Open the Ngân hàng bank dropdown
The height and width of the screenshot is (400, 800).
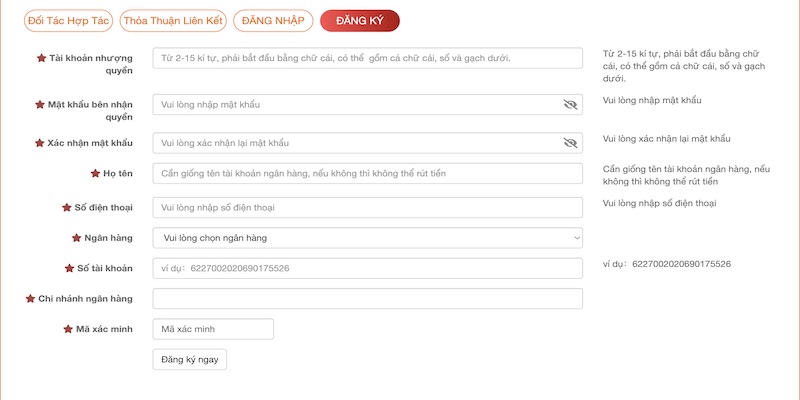pyautogui.click(x=367, y=238)
